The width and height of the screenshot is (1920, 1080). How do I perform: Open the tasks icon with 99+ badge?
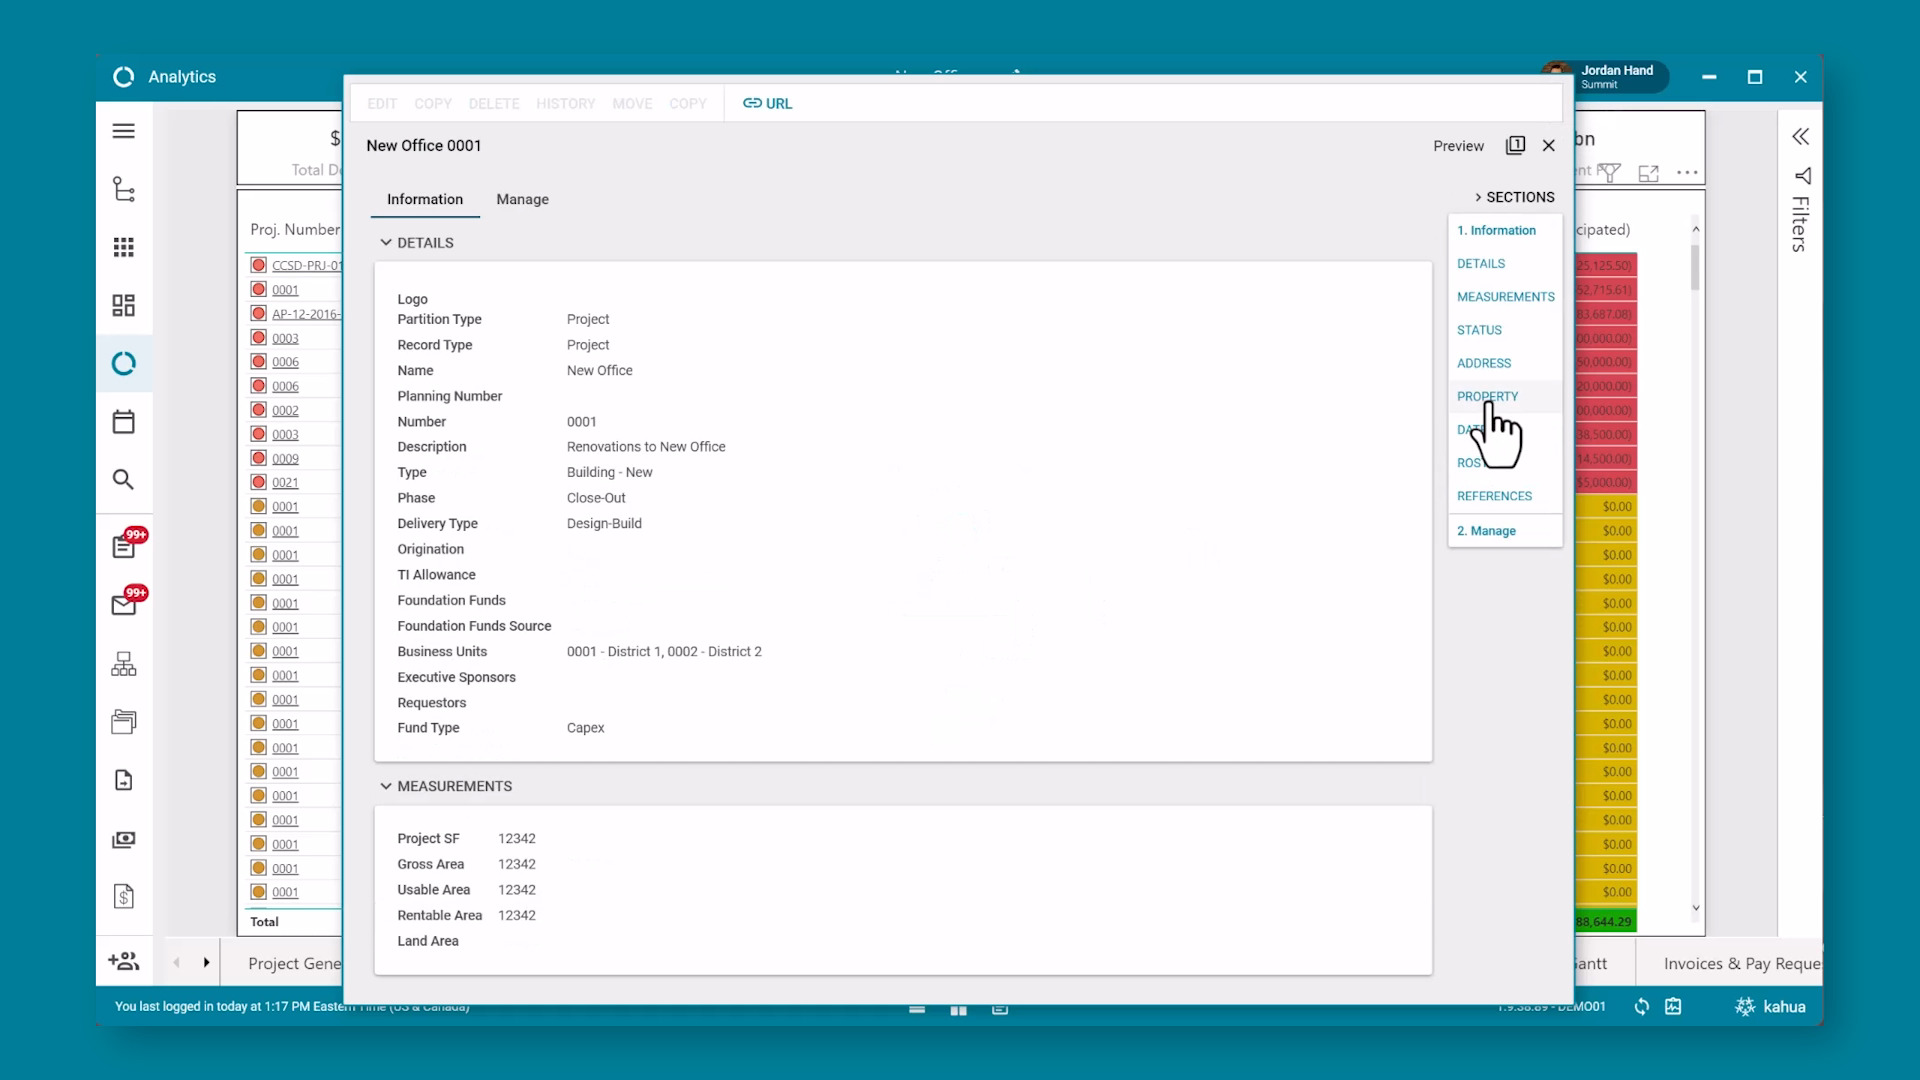125,546
